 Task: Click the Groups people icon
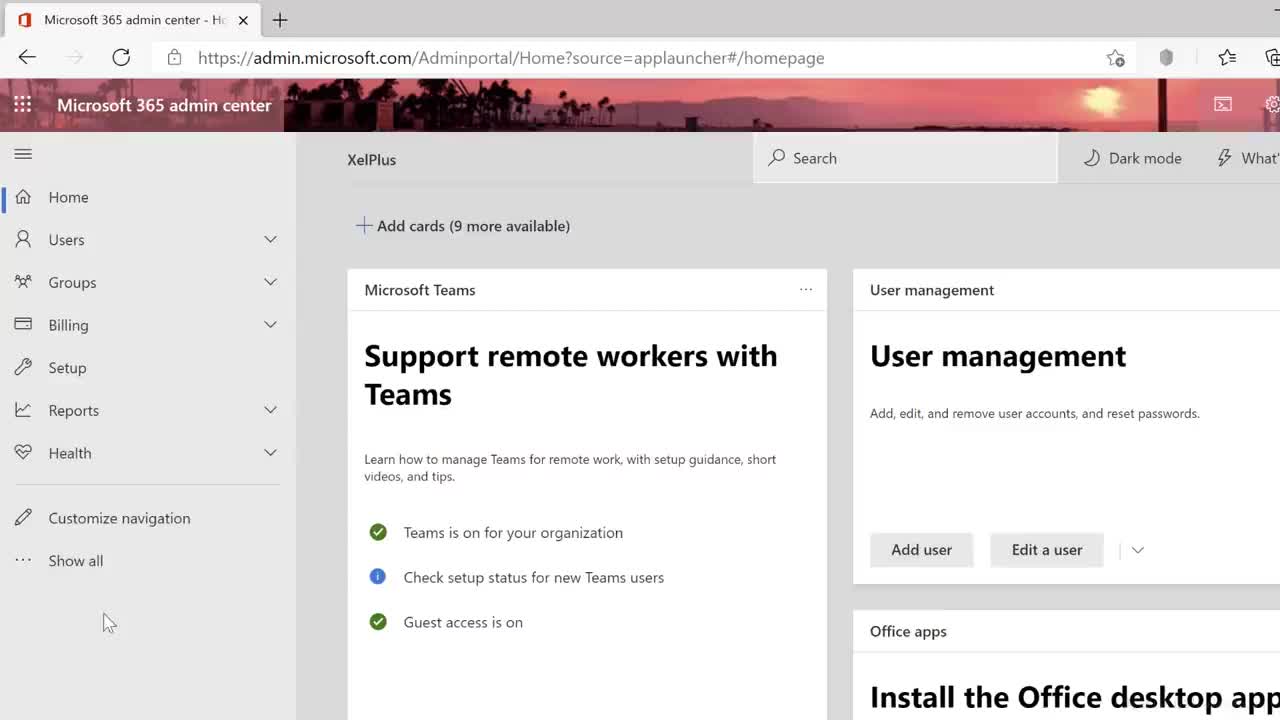click(x=23, y=282)
